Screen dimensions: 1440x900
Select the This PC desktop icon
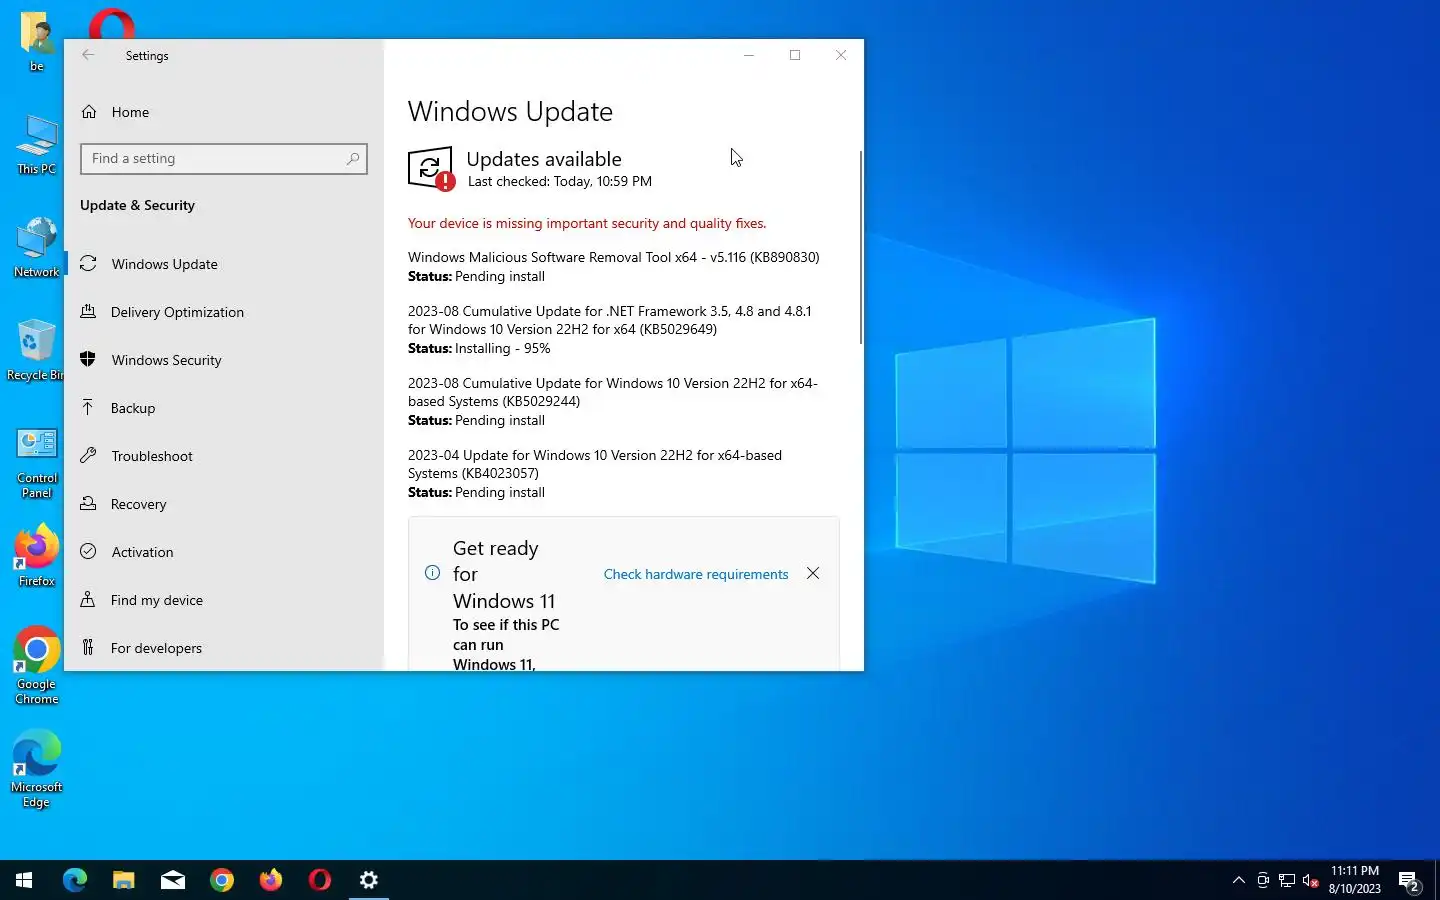coord(37,145)
